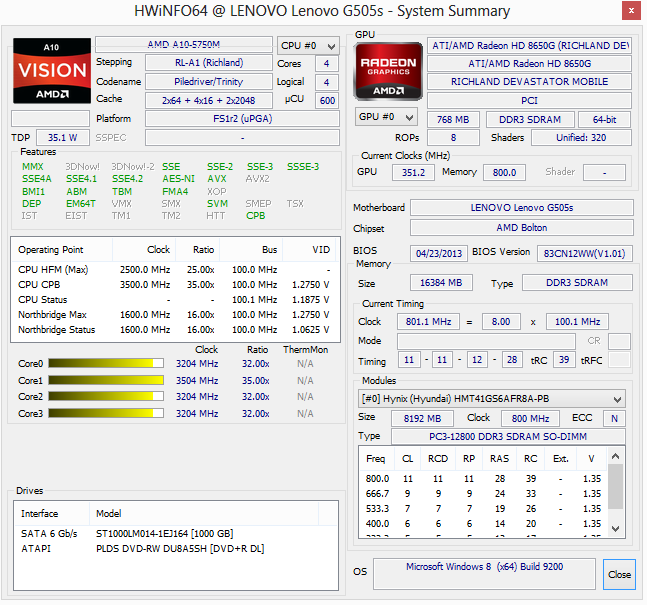This screenshot has width=647, height=605.
Task: Click the ECC value N
Action: [614, 418]
